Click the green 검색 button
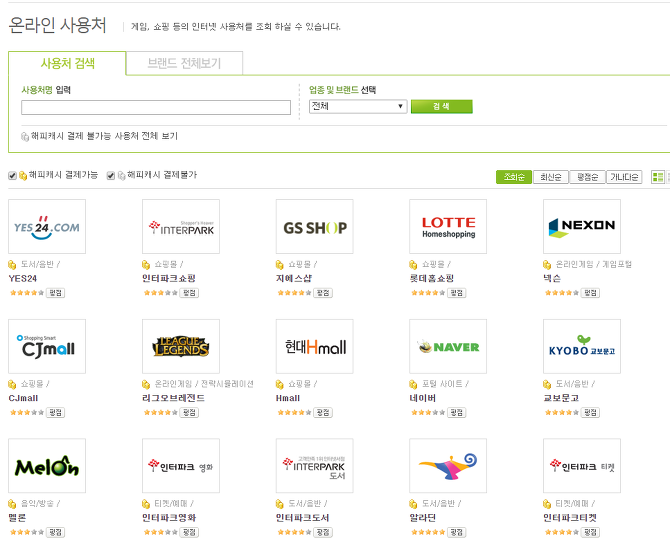The width and height of the screenshot is (670, 552). coord(441,106)
